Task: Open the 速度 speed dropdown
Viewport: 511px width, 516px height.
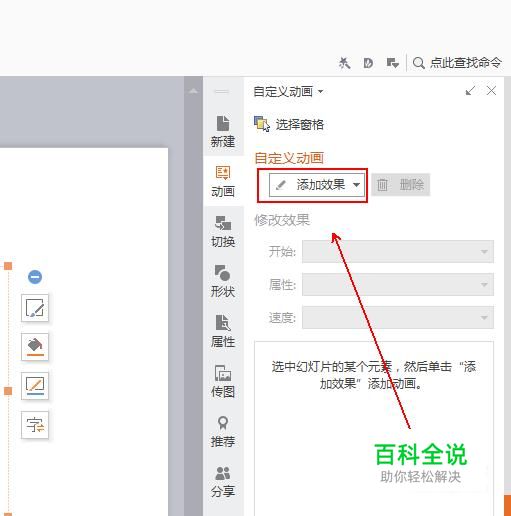Action: tap(398, 317)
